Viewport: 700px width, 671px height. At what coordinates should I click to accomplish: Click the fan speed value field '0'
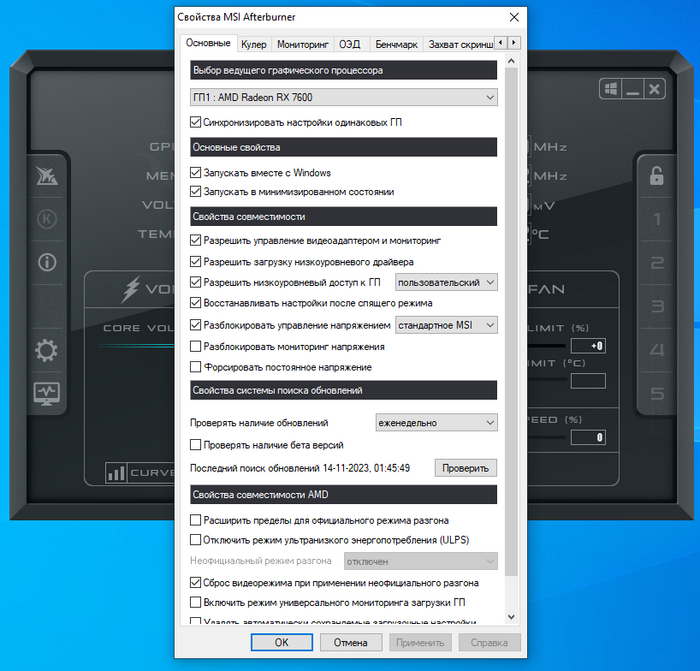pos(588,437)
